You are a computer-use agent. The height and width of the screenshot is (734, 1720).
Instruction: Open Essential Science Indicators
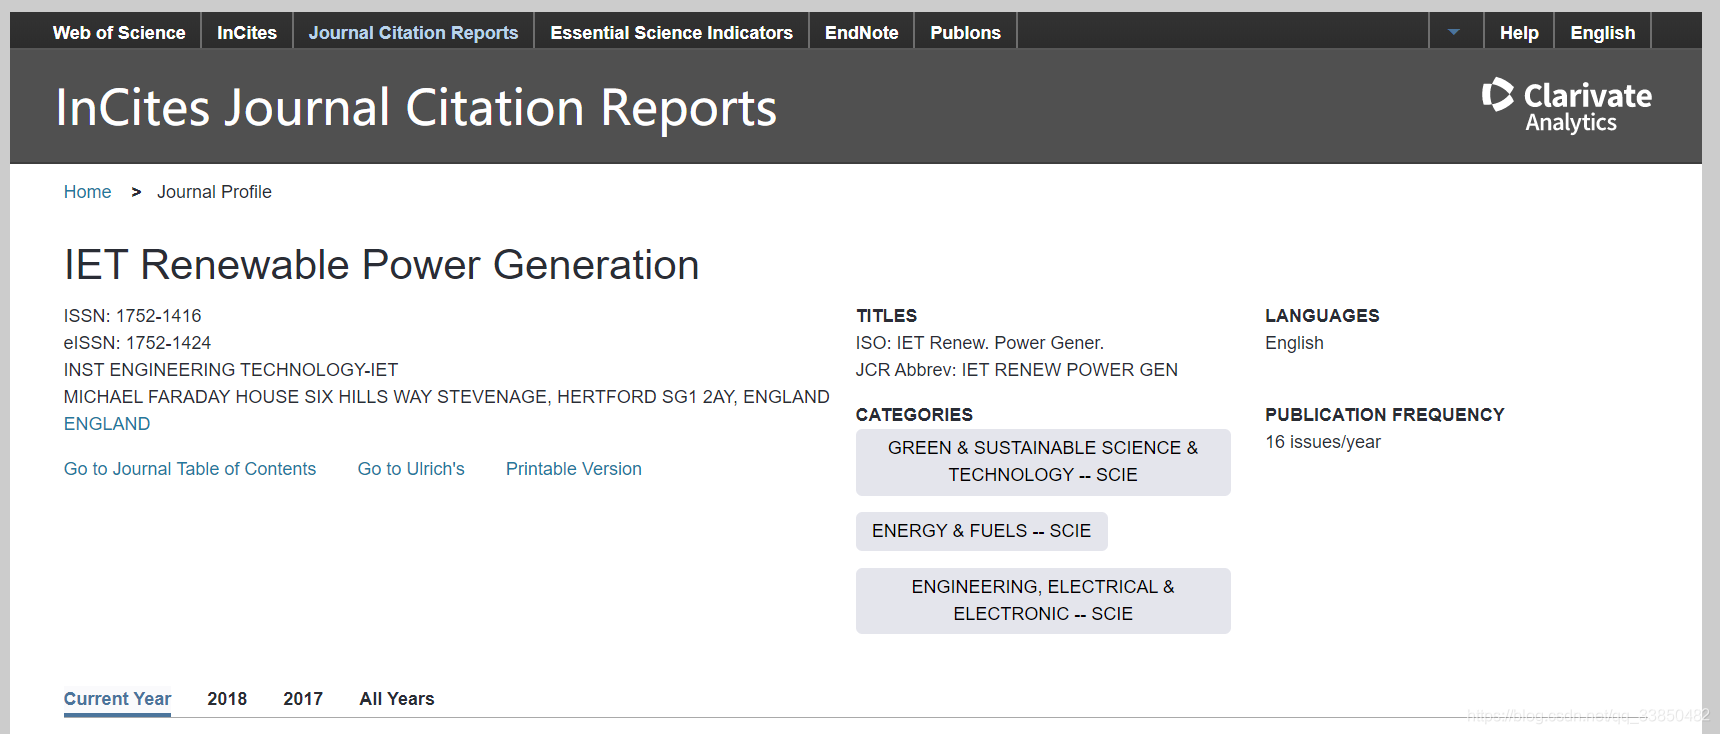click(x=671, y=33)
